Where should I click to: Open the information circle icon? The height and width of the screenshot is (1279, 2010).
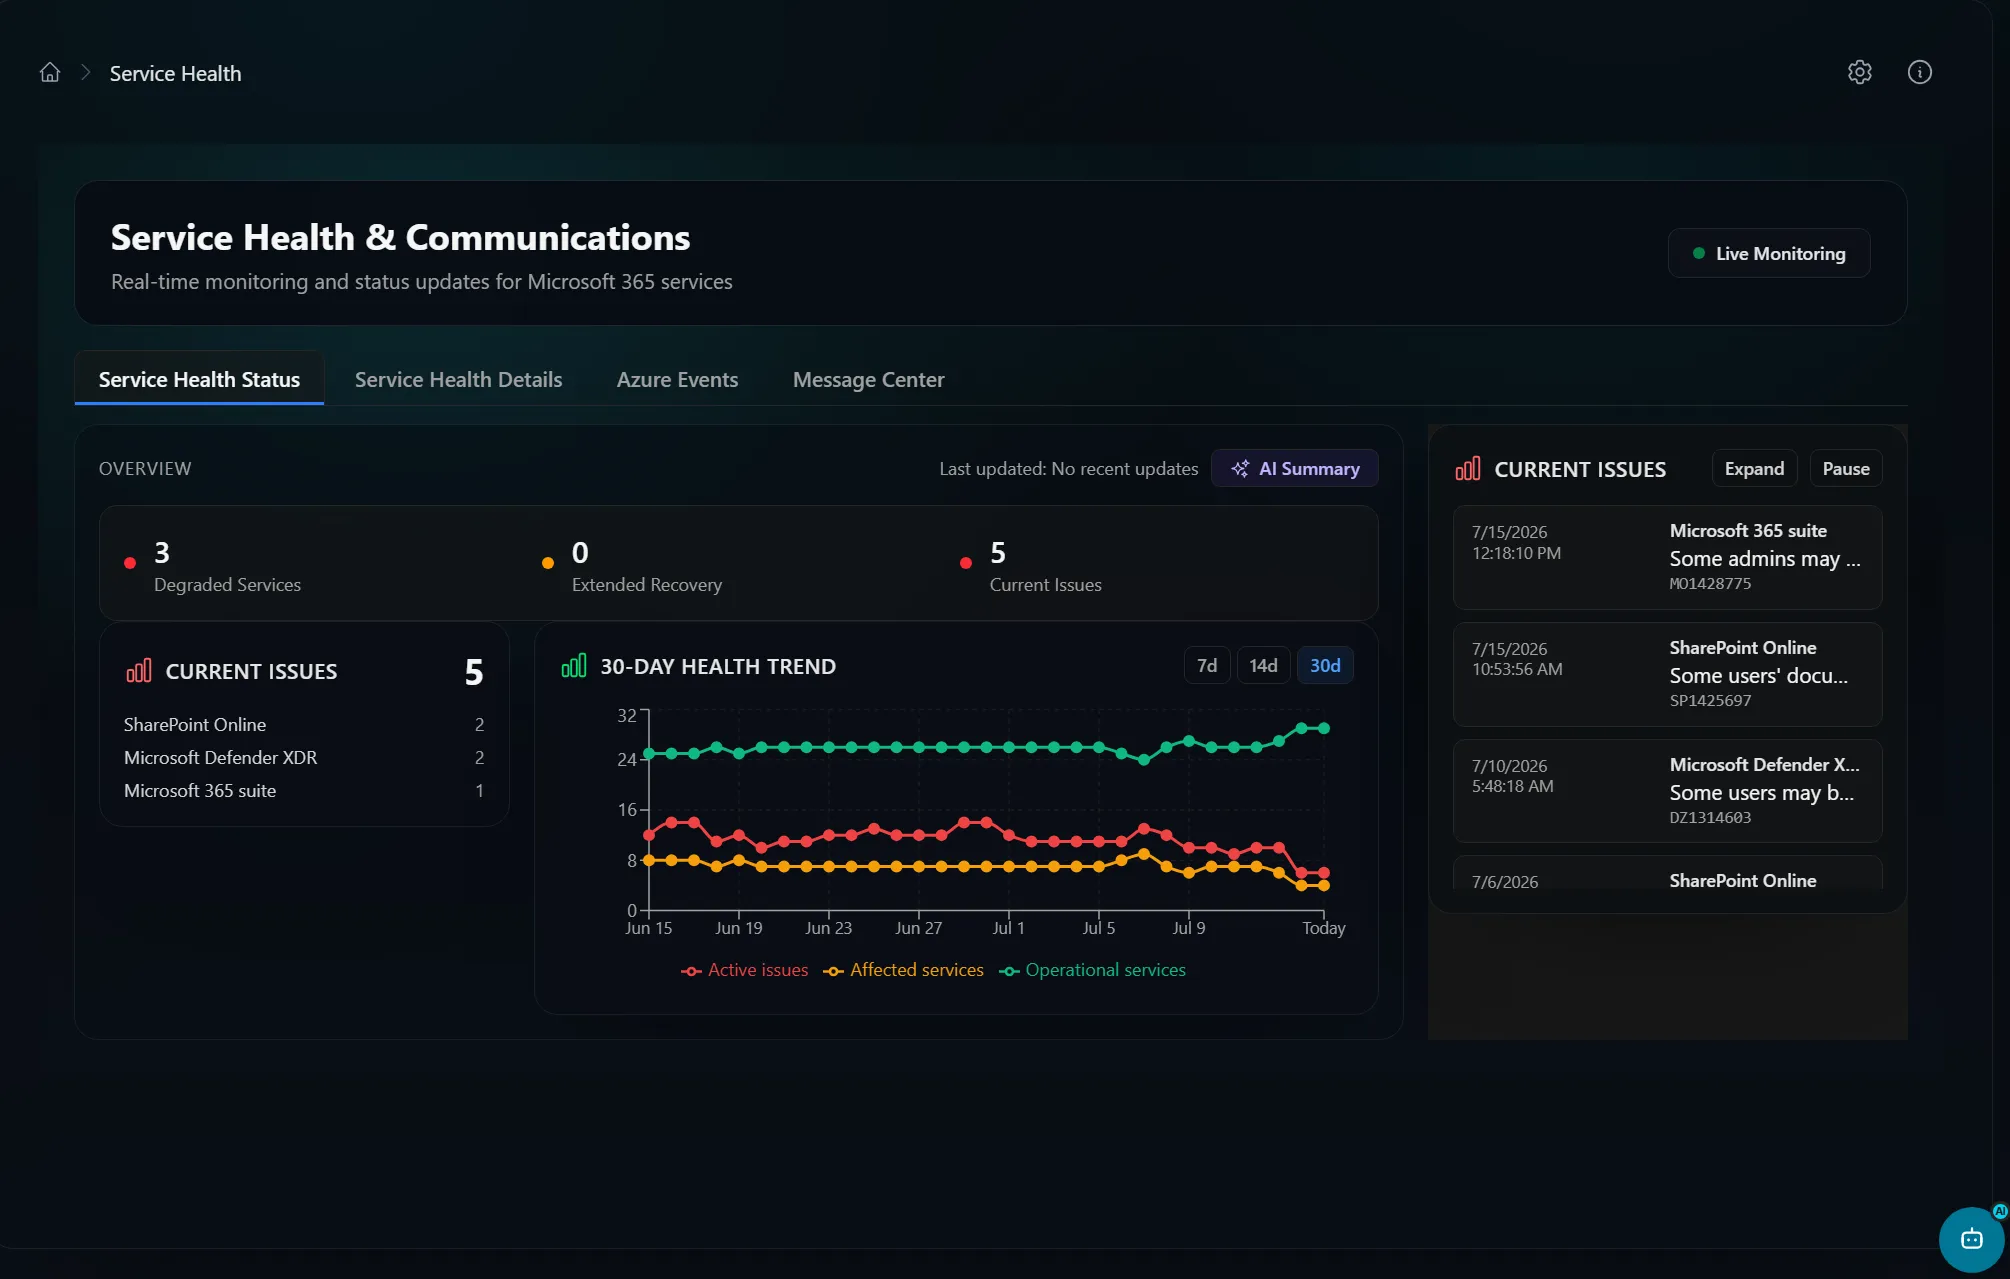pos(1919,72)
